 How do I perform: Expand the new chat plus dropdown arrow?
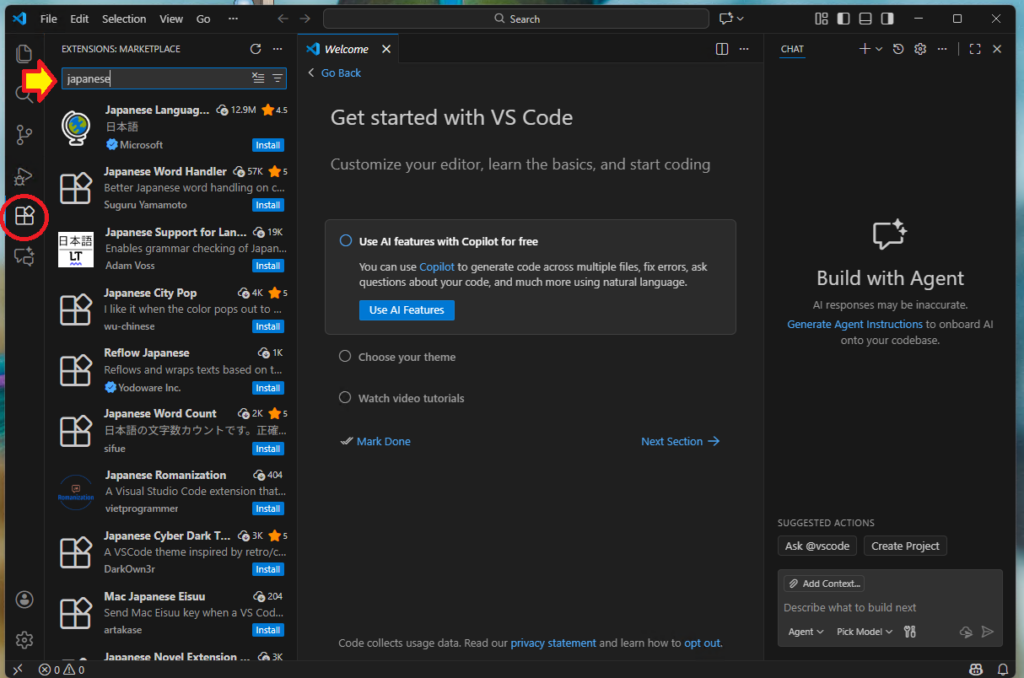click(879, 49)
